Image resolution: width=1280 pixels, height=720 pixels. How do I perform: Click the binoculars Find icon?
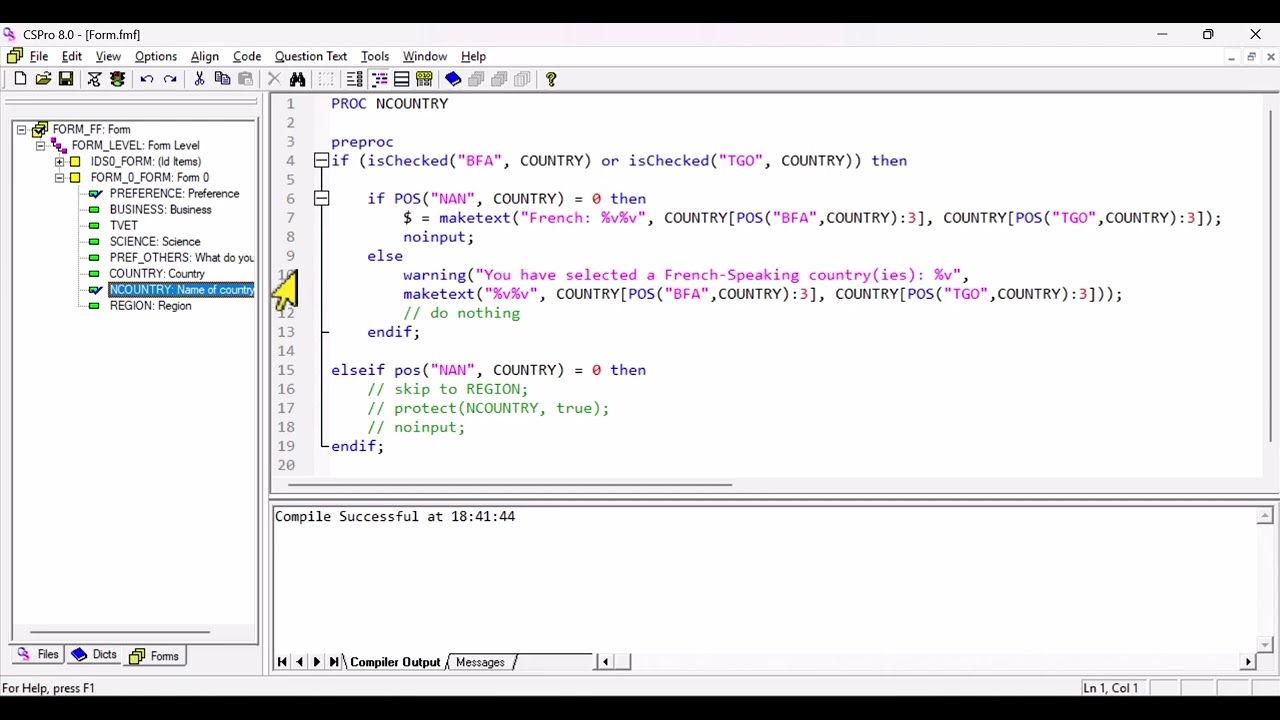[297, 79]
